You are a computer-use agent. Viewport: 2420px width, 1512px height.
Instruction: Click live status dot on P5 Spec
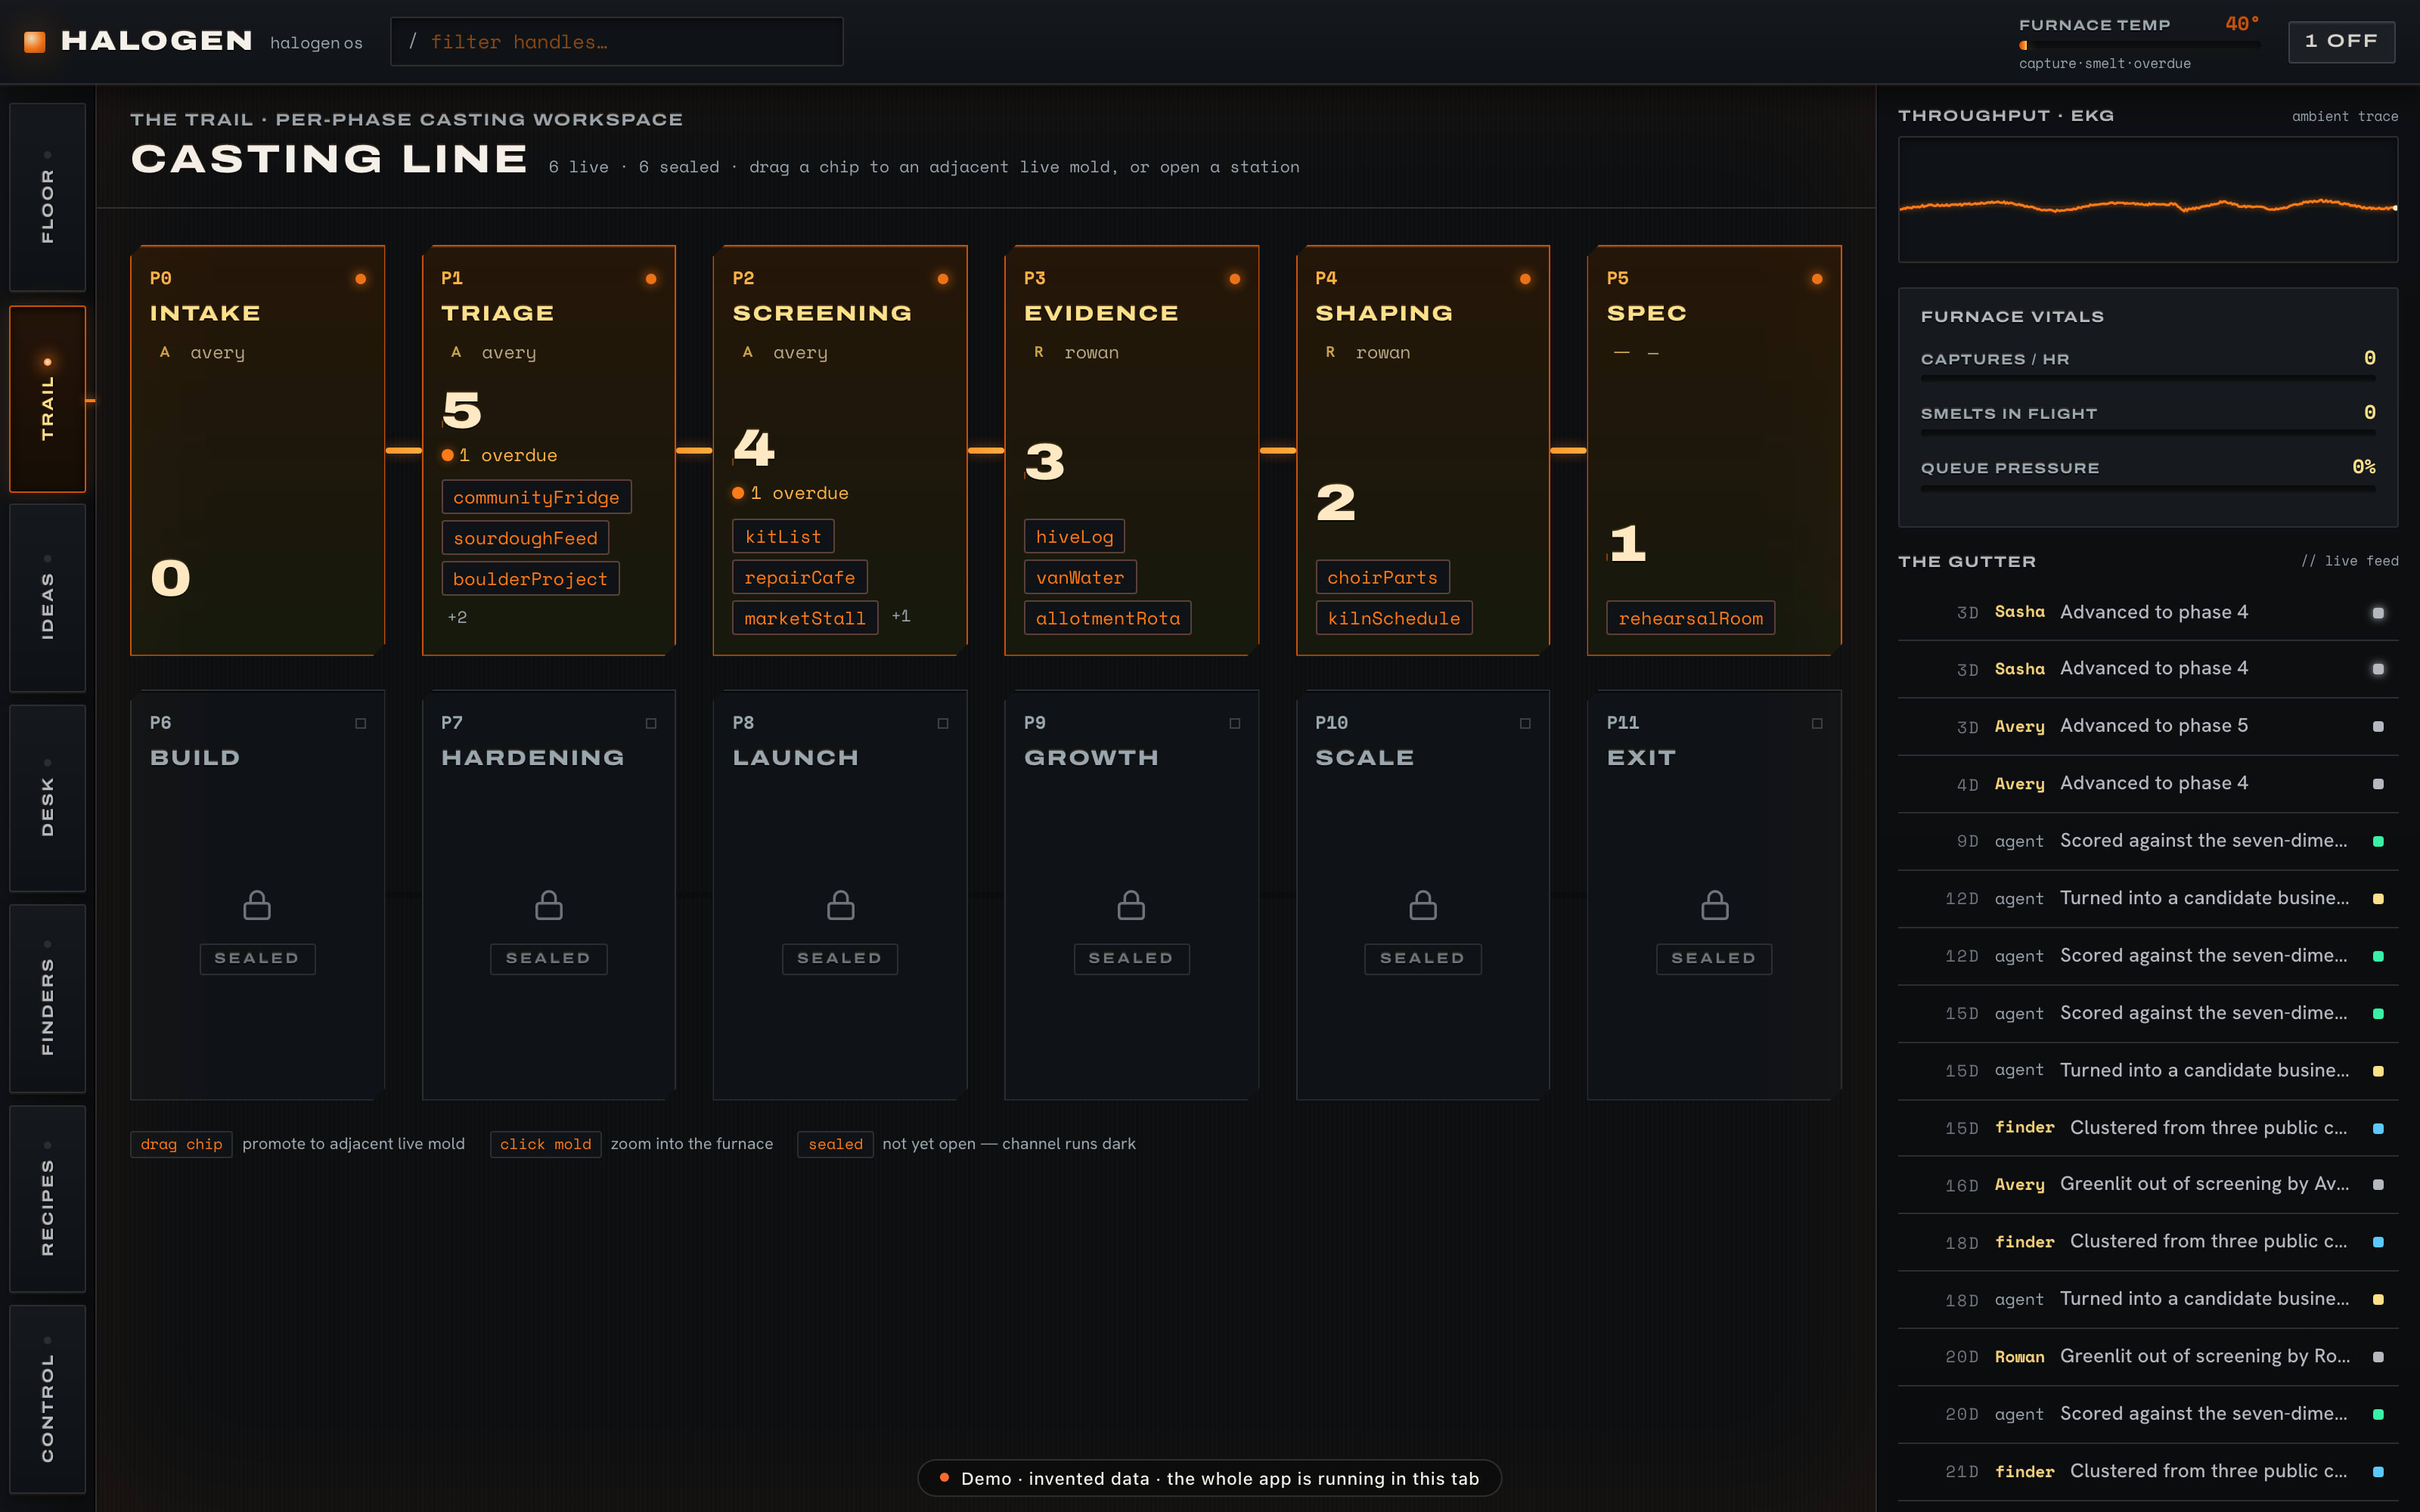pyautogui.click(x=1817, y=279)
